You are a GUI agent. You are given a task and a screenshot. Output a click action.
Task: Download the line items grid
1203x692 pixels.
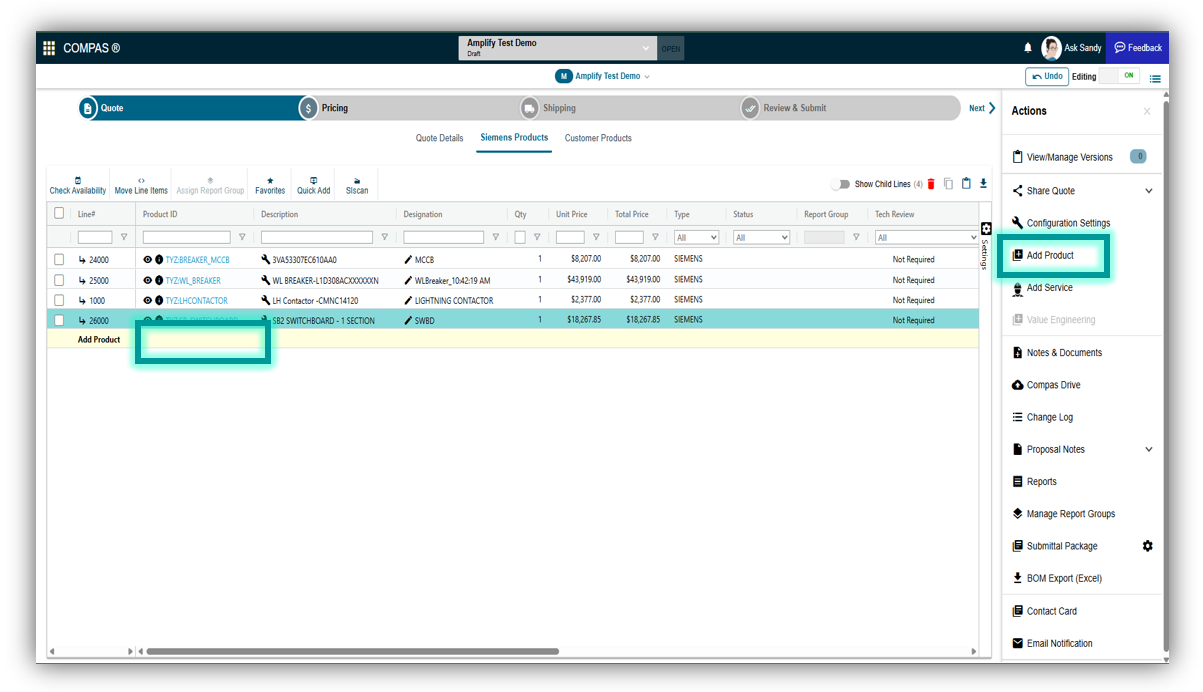tap(983, 184)
